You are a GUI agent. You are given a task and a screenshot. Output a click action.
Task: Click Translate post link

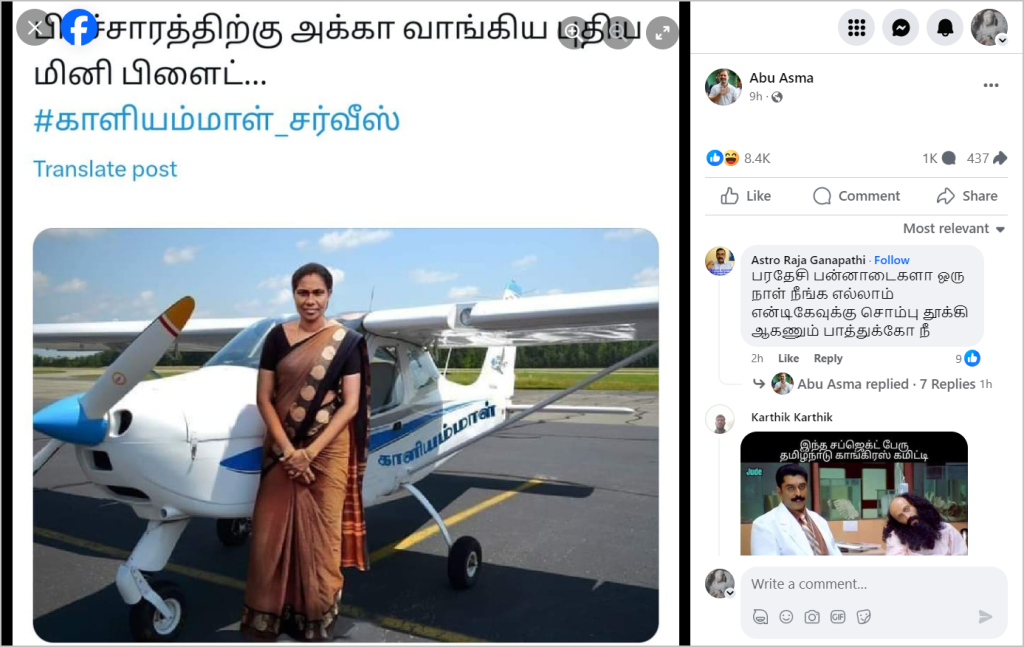tap(105, 169)
